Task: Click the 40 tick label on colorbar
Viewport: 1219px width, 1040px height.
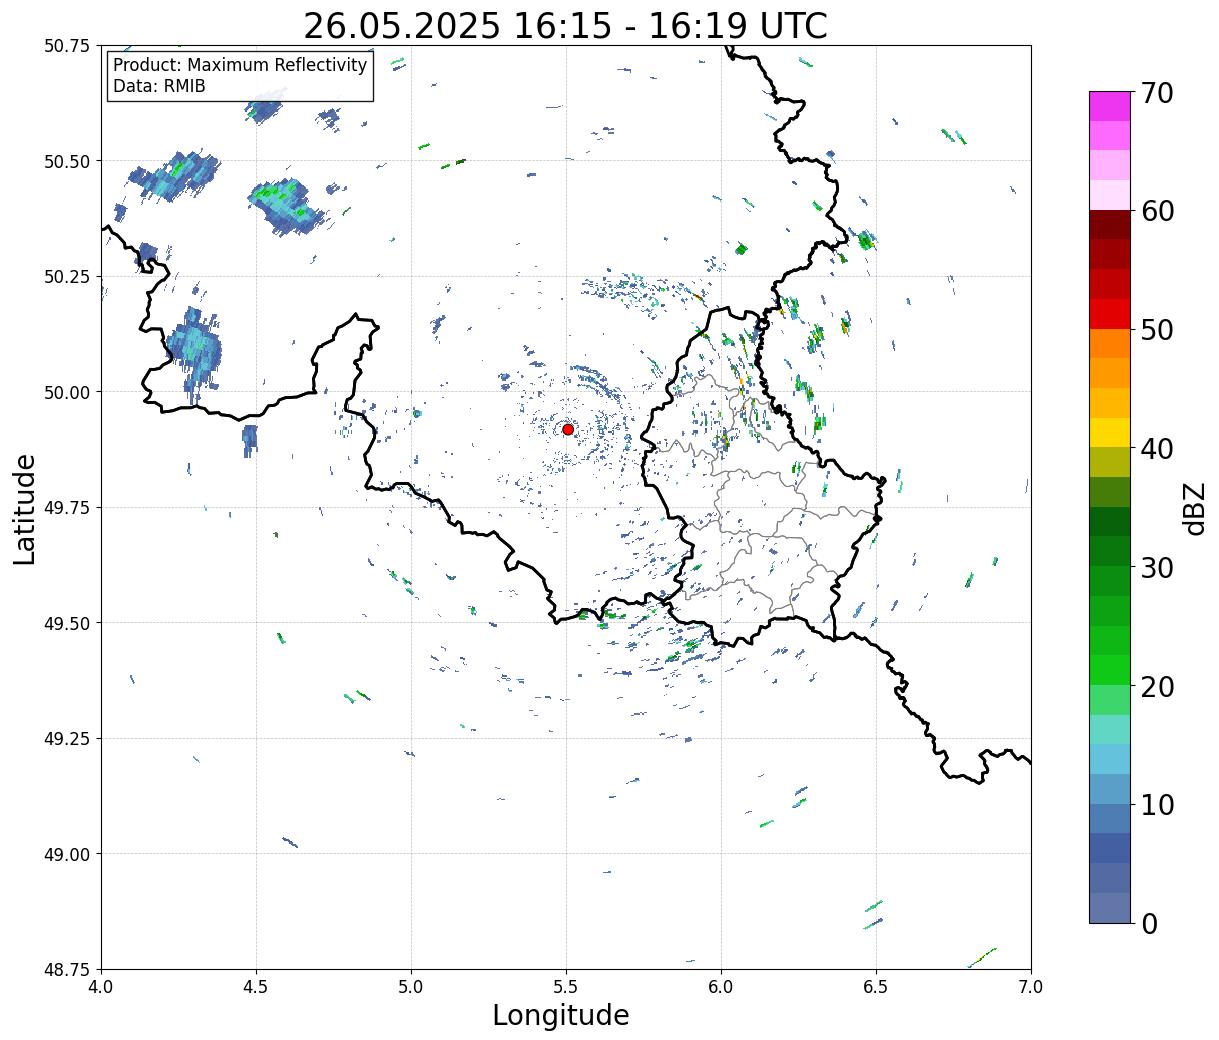Action: click(x=1157, y=449)
